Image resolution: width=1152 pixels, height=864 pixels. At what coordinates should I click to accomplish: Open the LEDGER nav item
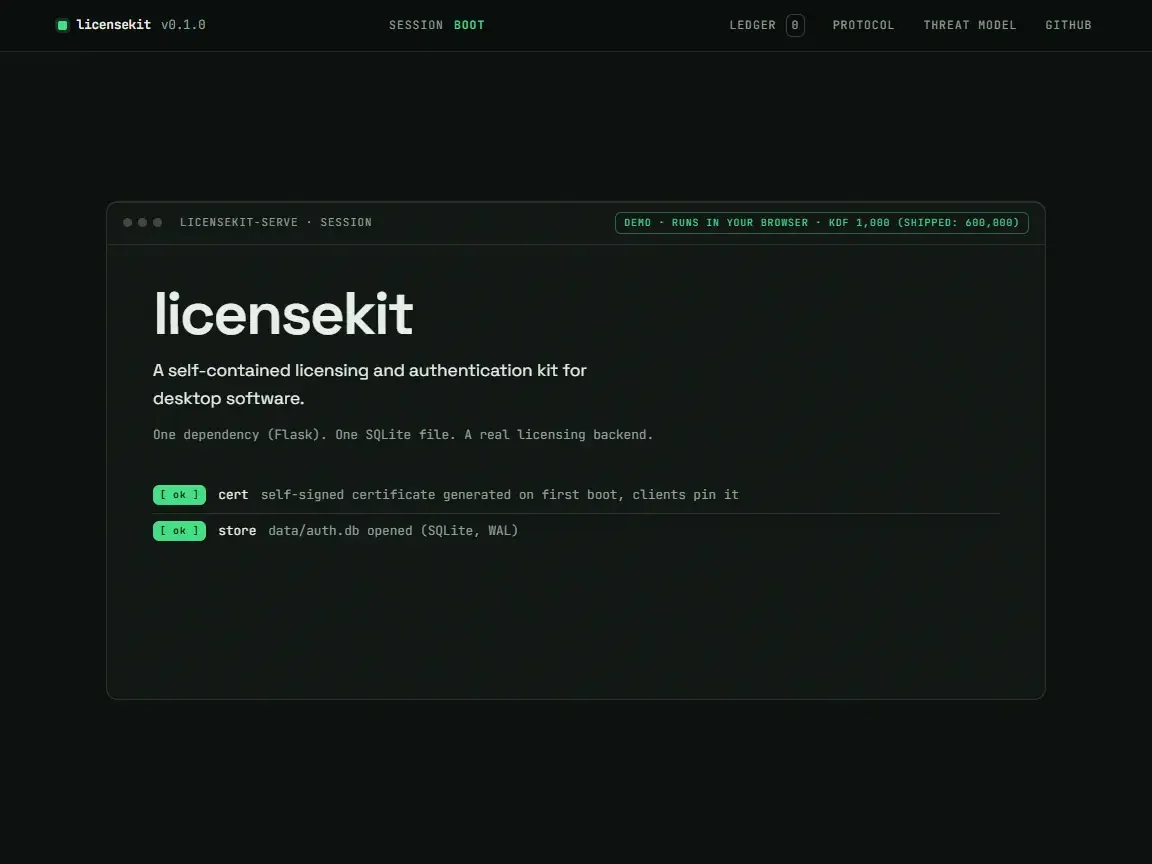[x=766, y=25]
